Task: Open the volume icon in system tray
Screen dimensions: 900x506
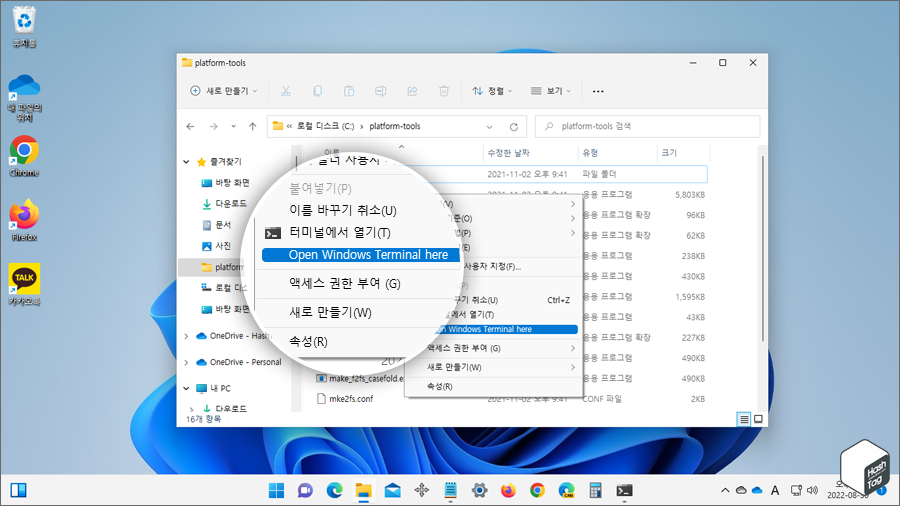Action: pyautogui.click(x=812, y=491)
